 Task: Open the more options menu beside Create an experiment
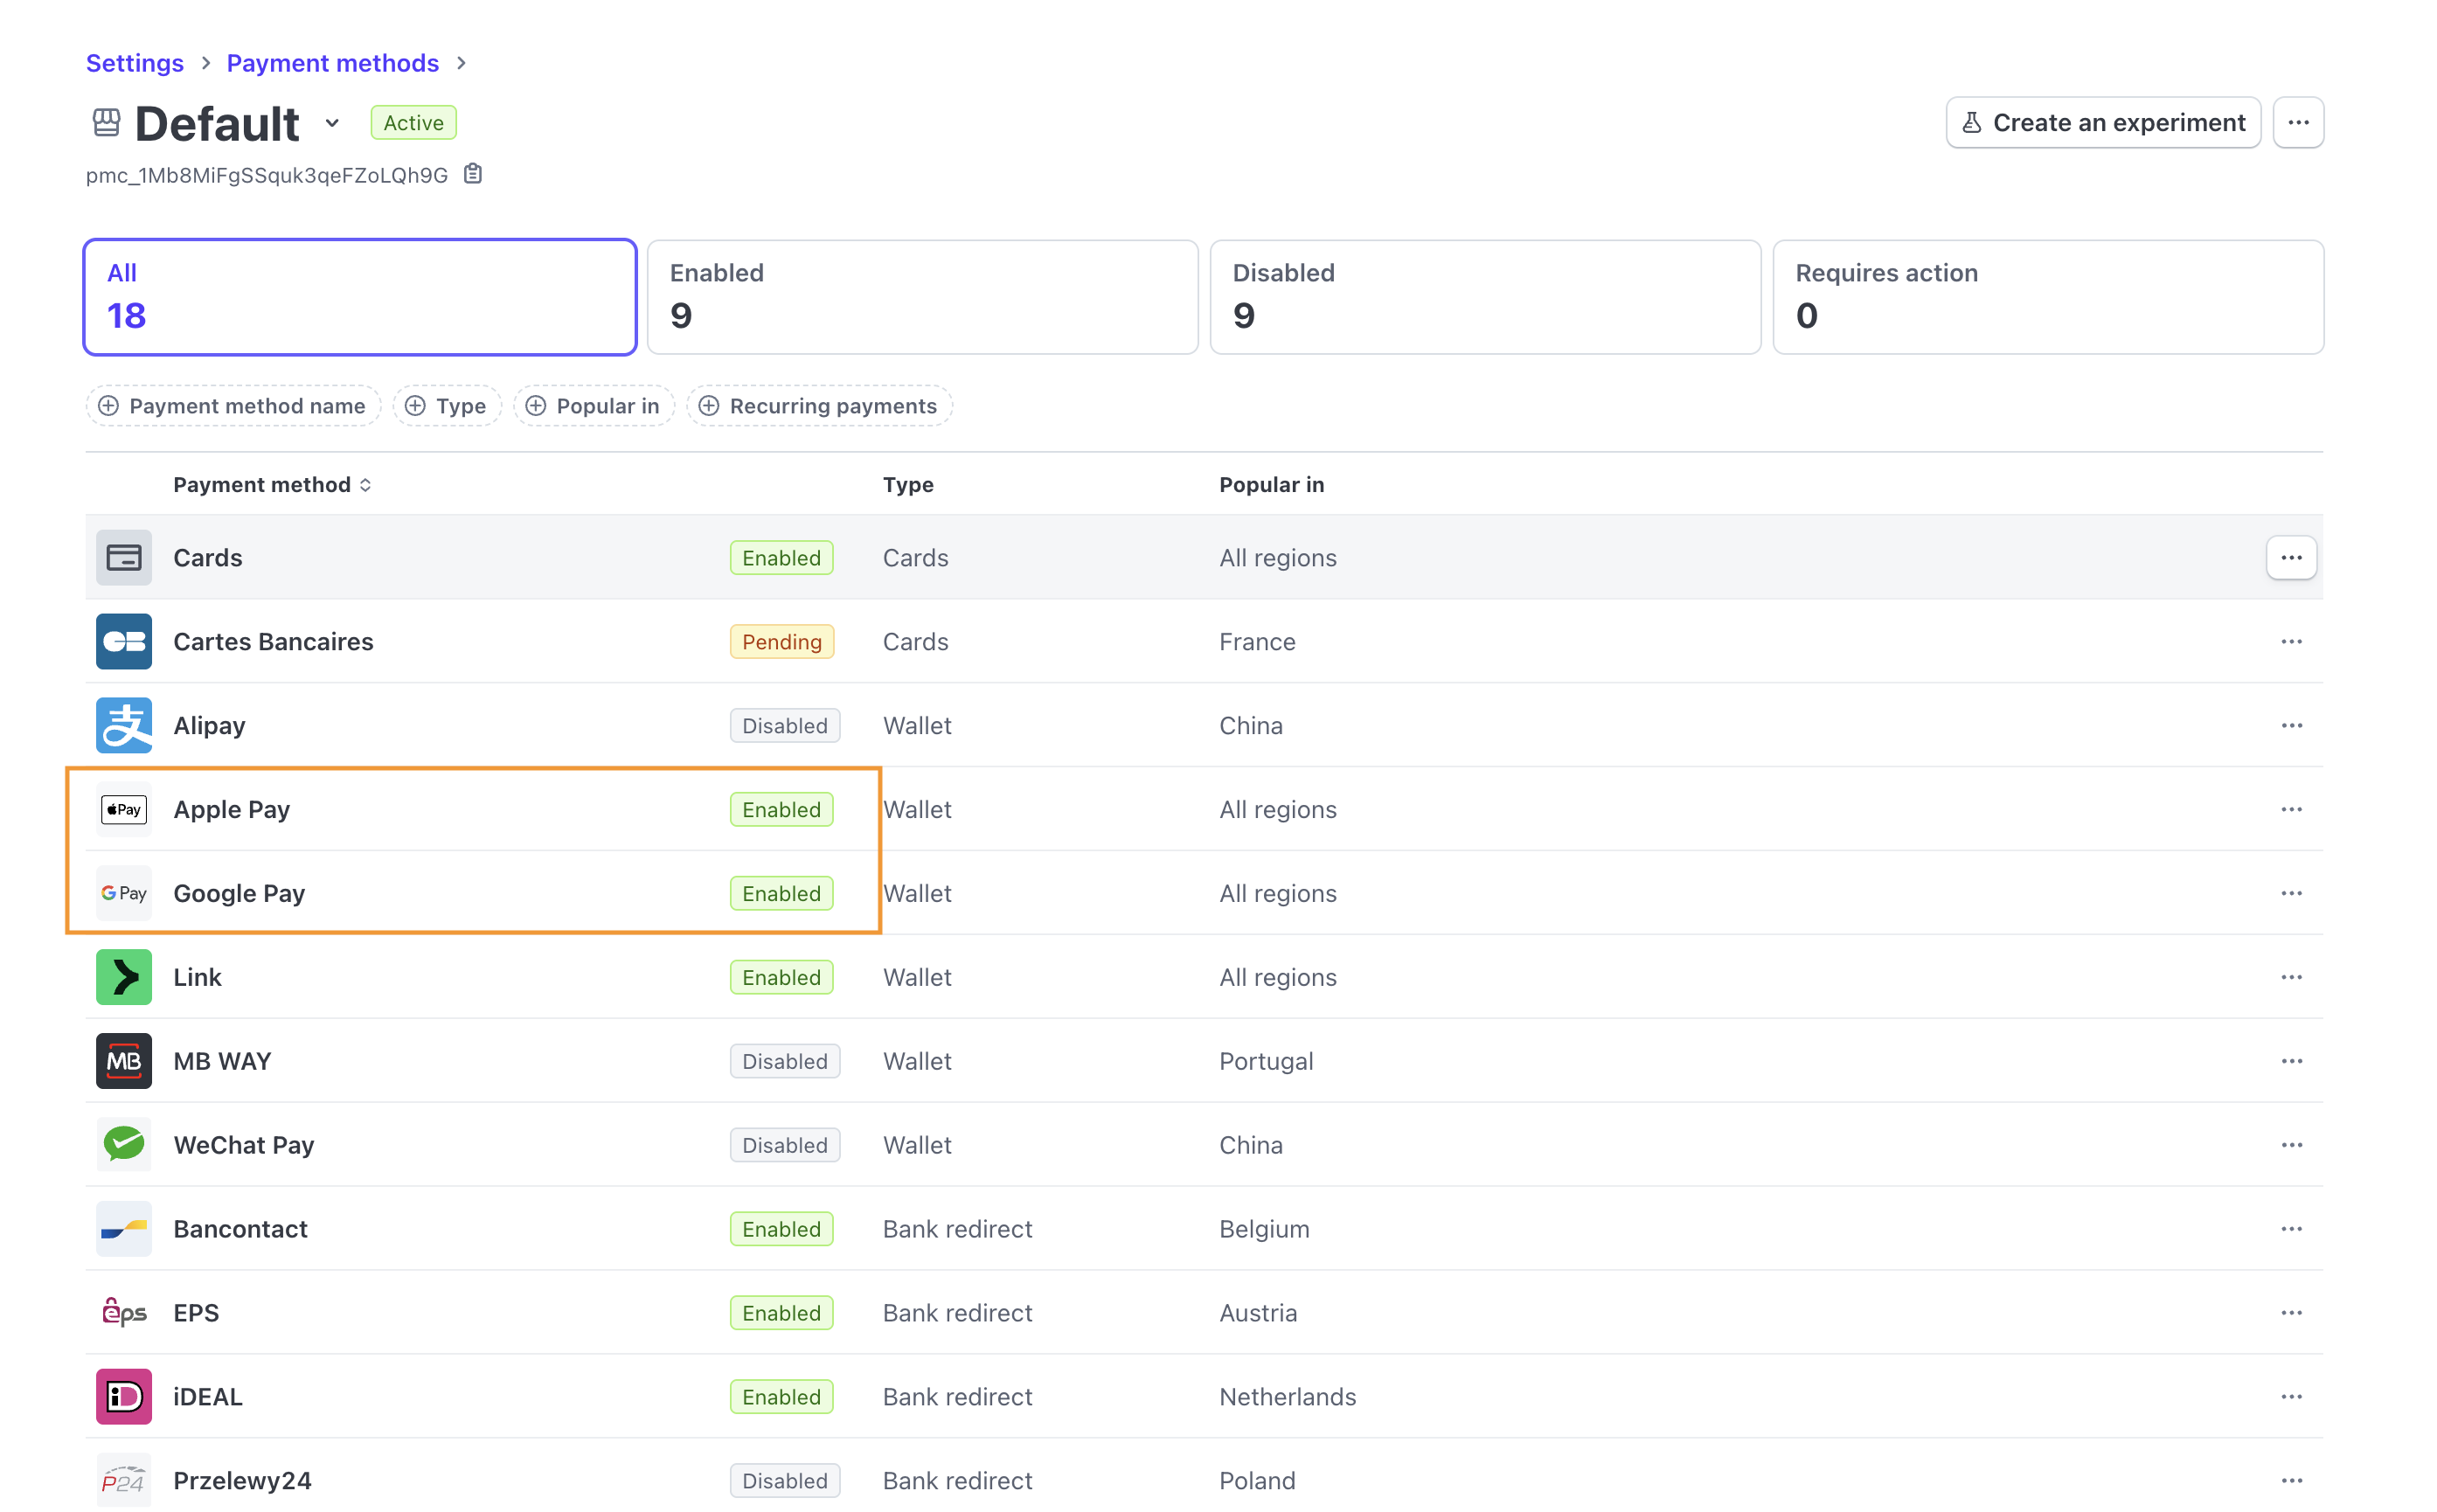coord(2297,122)
